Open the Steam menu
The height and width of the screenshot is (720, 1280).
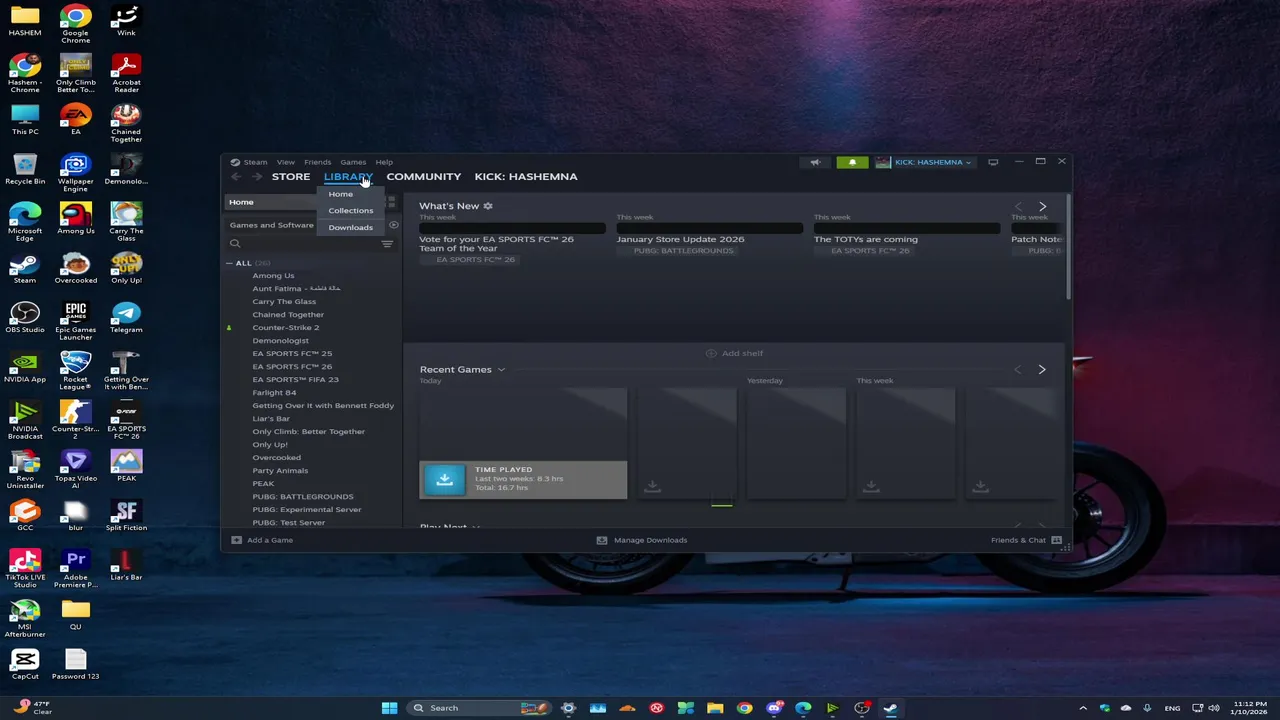pyautogui.click(x=256, y=162)
